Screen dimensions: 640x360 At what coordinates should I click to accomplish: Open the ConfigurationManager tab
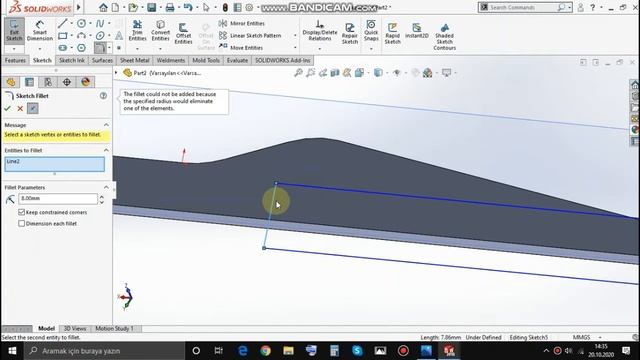[48, 82]
